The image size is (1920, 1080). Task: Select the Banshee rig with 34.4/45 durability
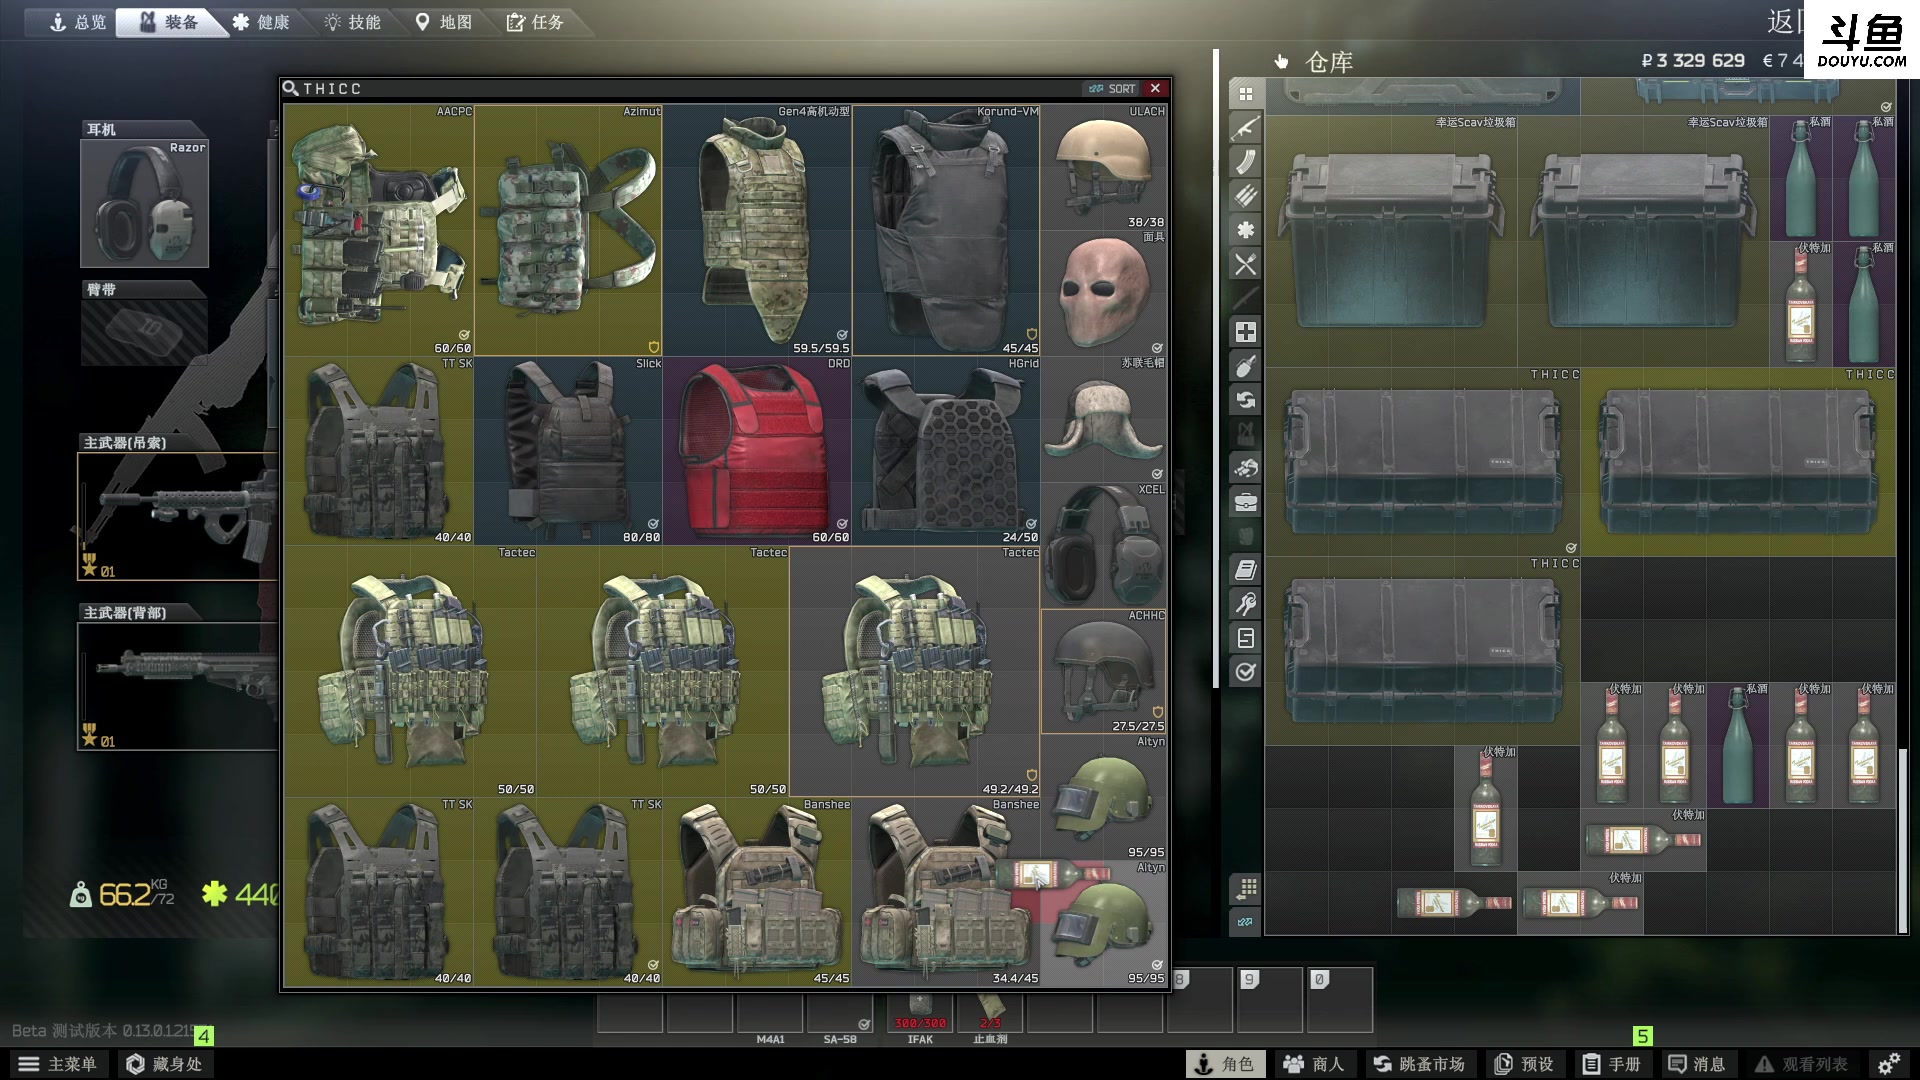[946, 892]
